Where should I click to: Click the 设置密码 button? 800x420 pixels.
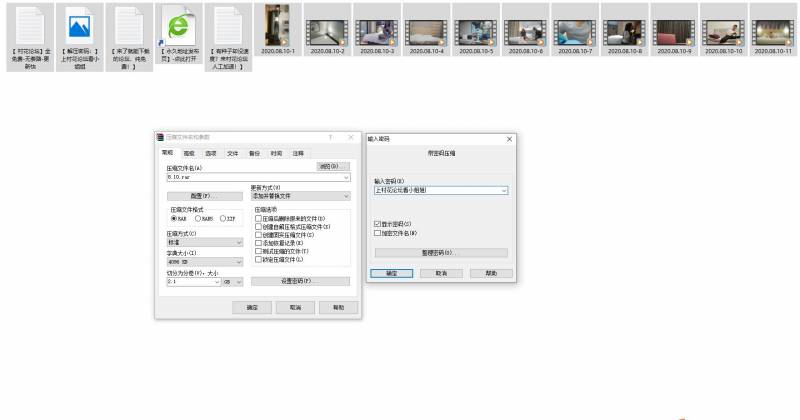point(300,282)
